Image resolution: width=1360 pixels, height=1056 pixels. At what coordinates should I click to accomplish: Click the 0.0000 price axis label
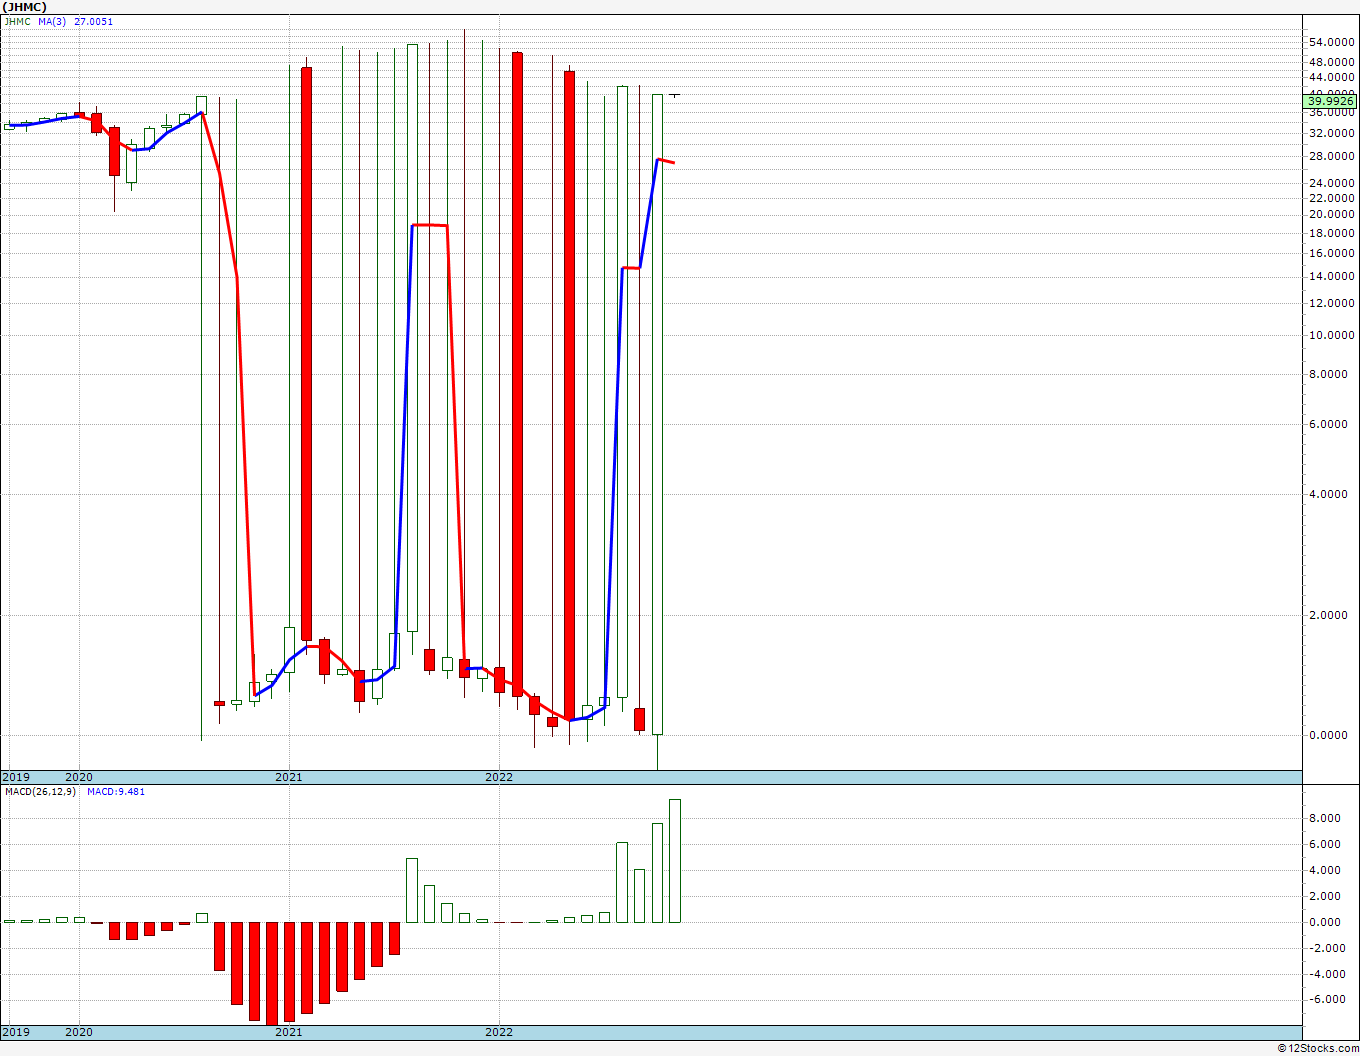point(1331,735)
